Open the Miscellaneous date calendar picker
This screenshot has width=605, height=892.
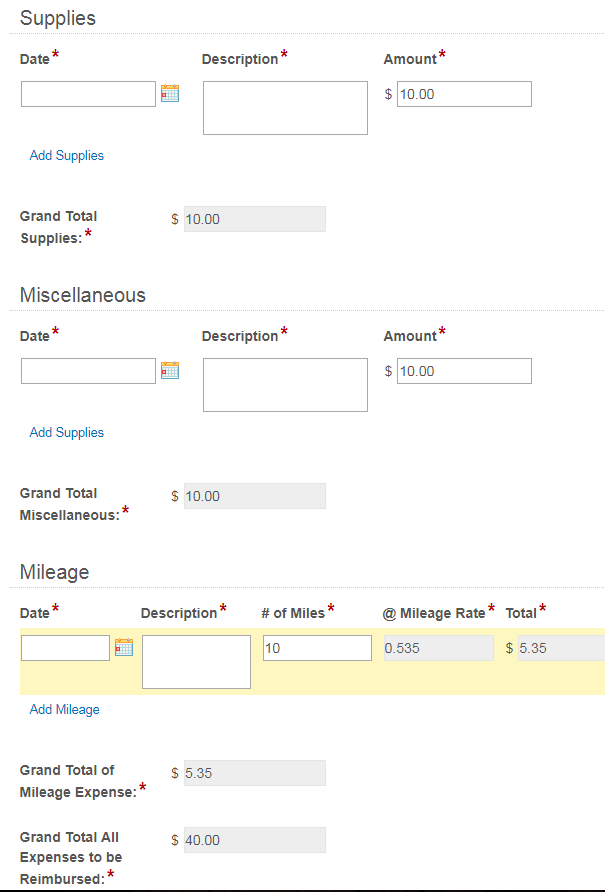pyautogui.click(x=170, y=370)
